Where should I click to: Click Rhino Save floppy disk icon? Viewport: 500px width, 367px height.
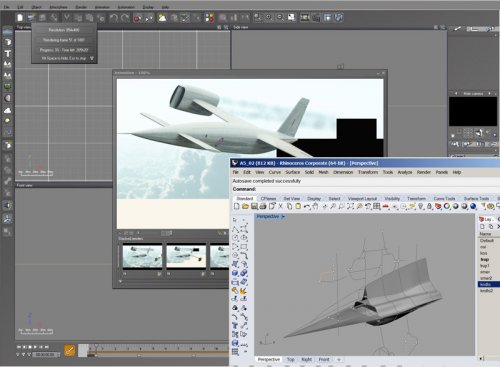[x=254, y=206]
